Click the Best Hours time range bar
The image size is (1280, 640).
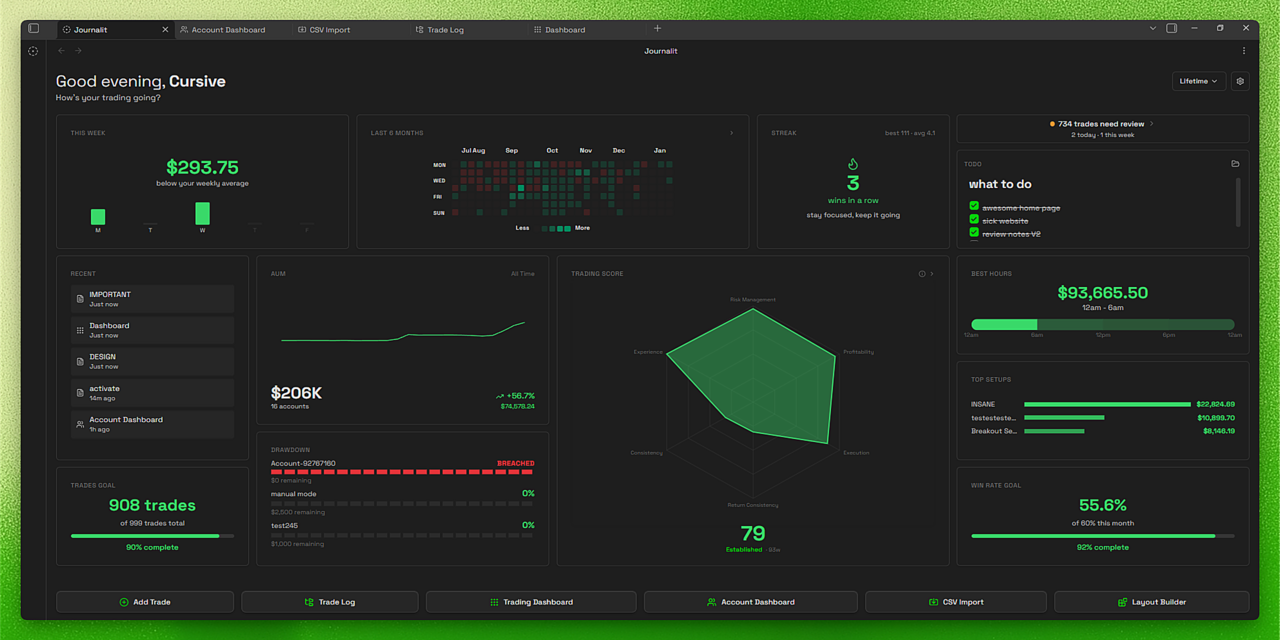pyautogui.click(x=1102, y=325)
